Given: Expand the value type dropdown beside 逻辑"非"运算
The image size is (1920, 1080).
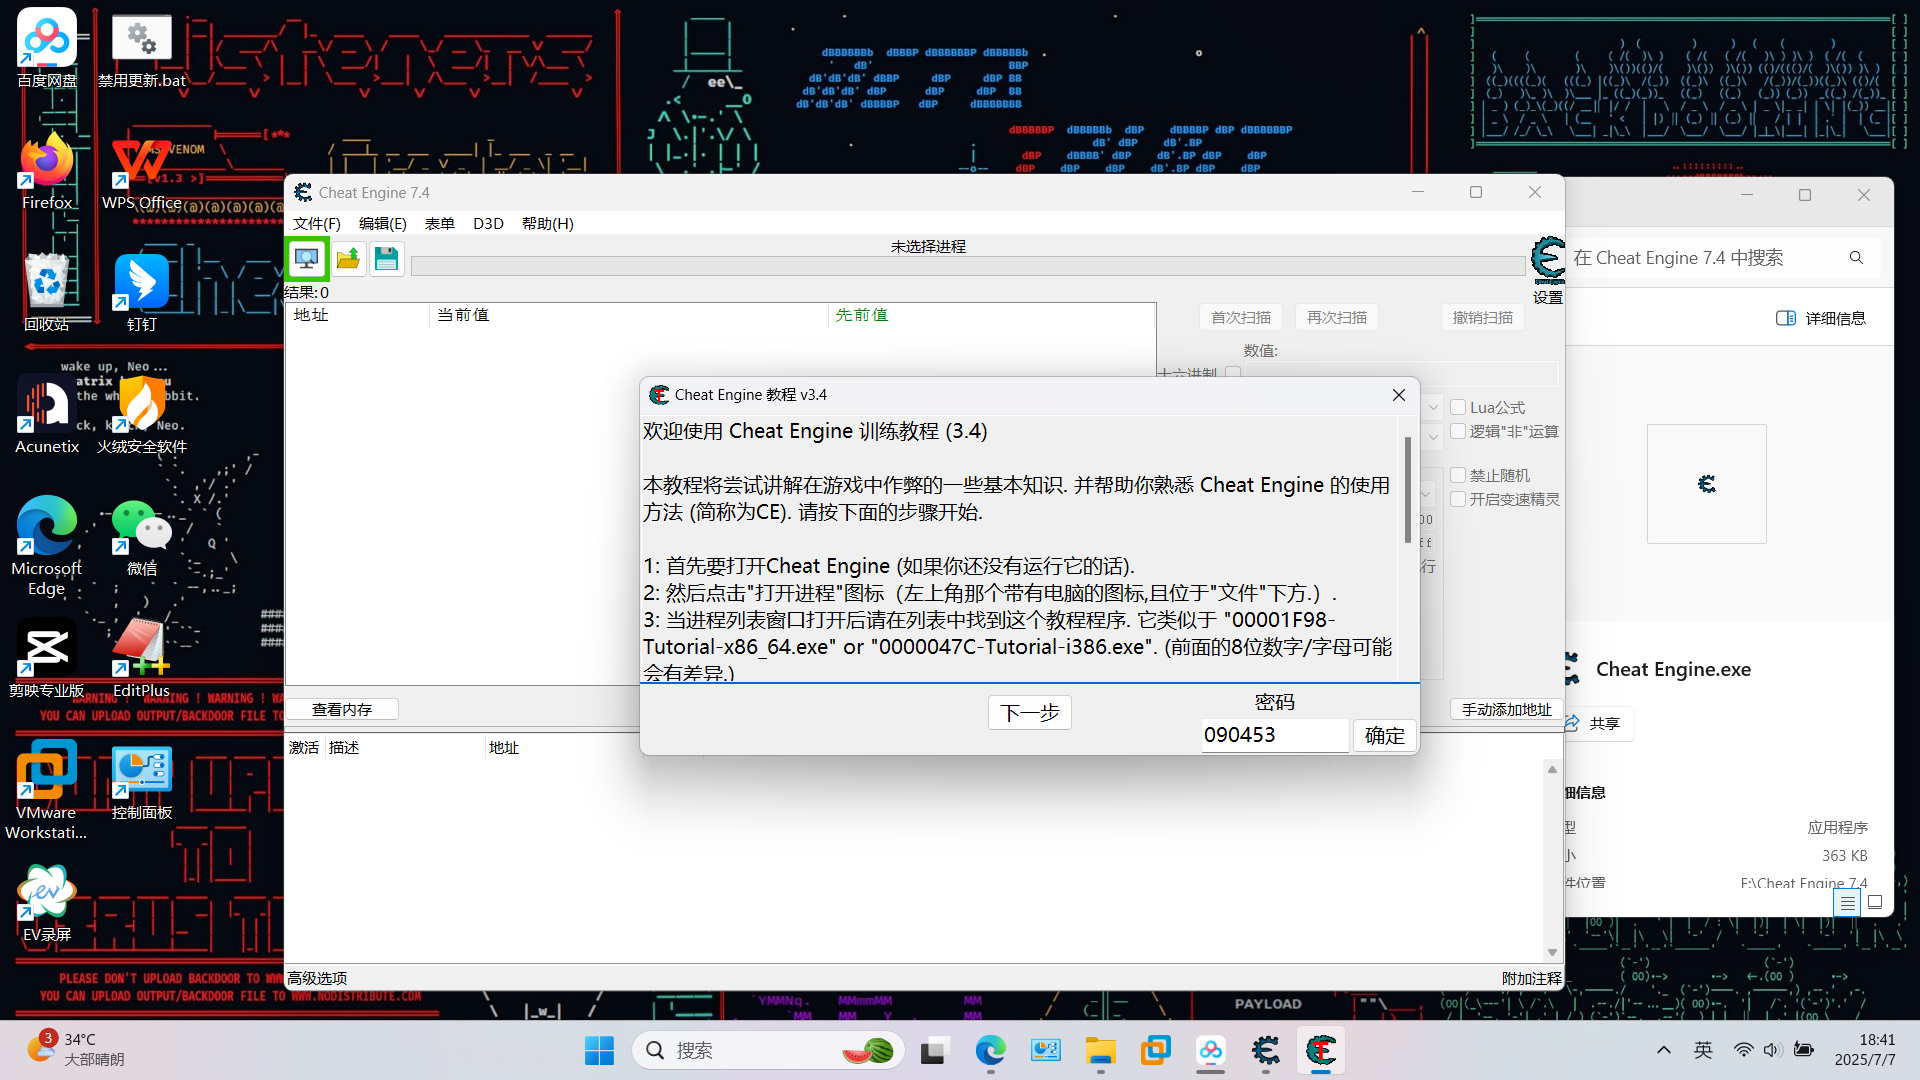Looking at the screenshot, I should tap(1432, 437).
